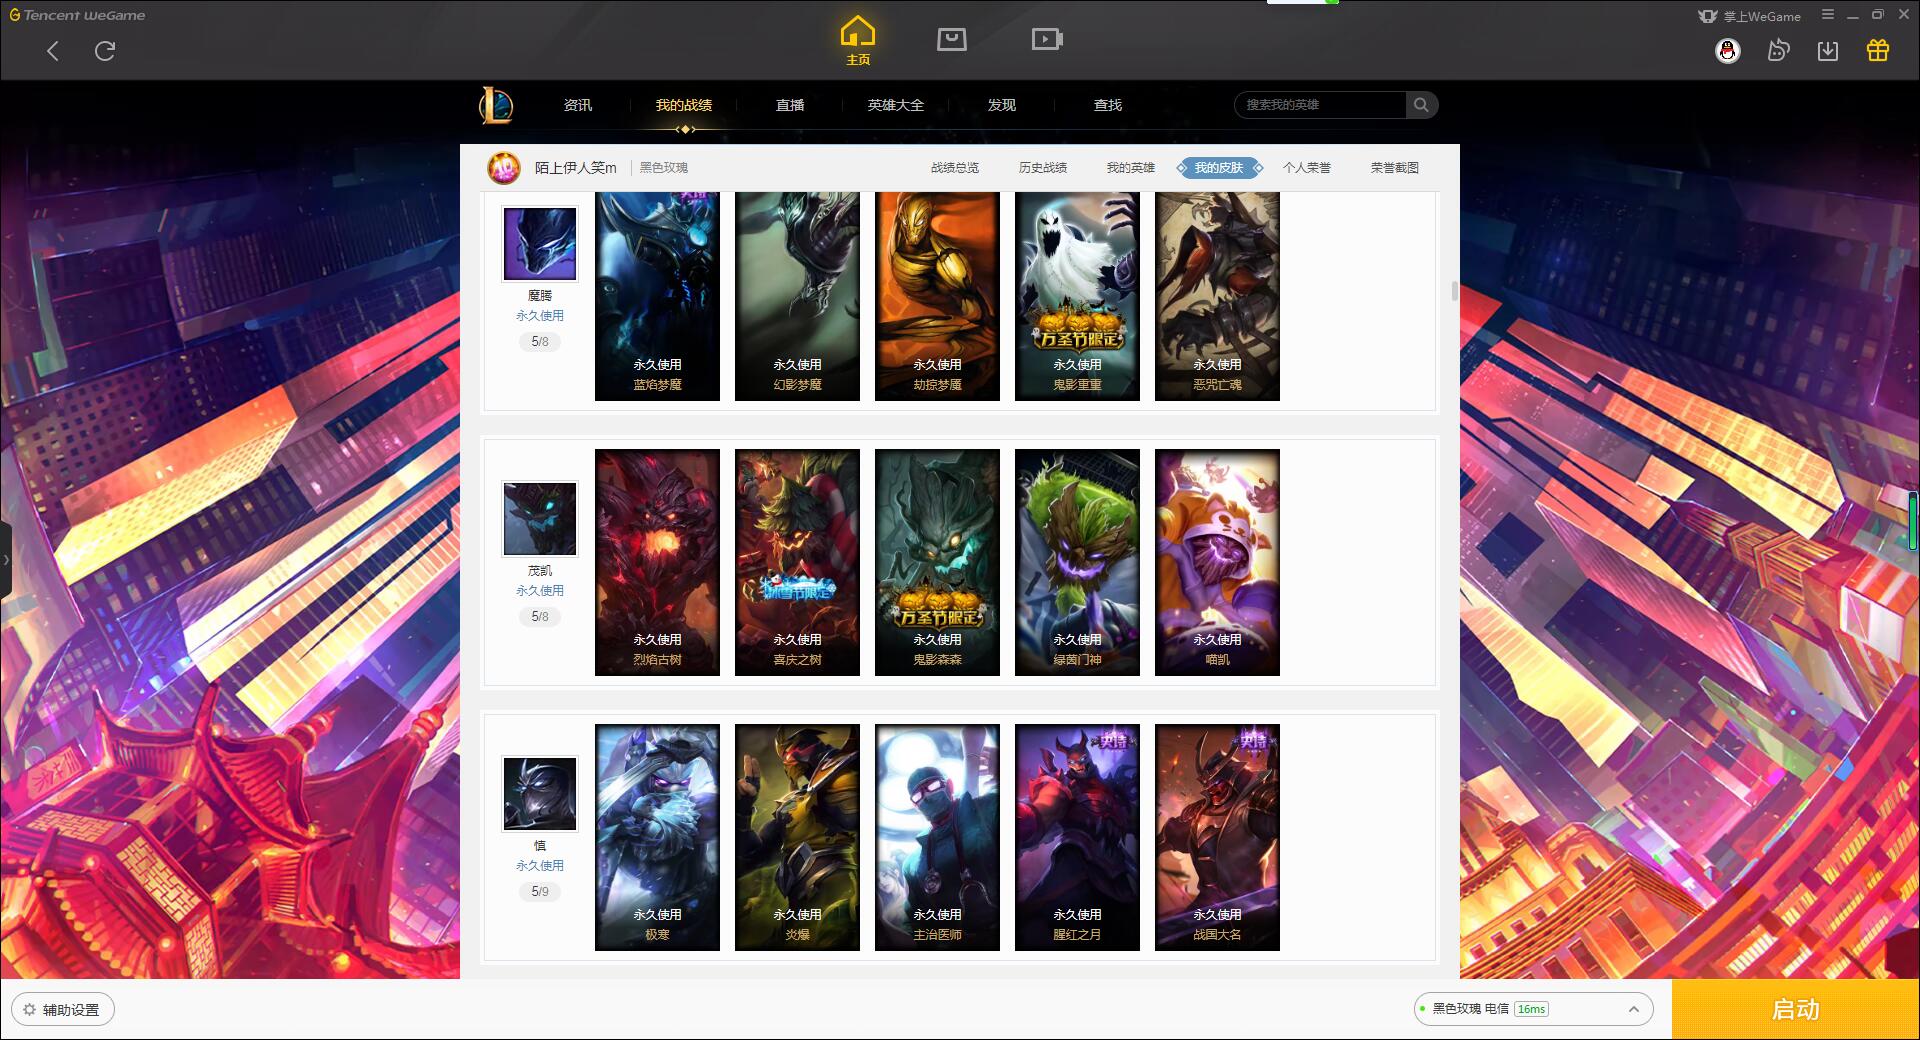Click the 搜索我的英雄 search field
1920x1040 pixels.
click(x=1320, y=105)
